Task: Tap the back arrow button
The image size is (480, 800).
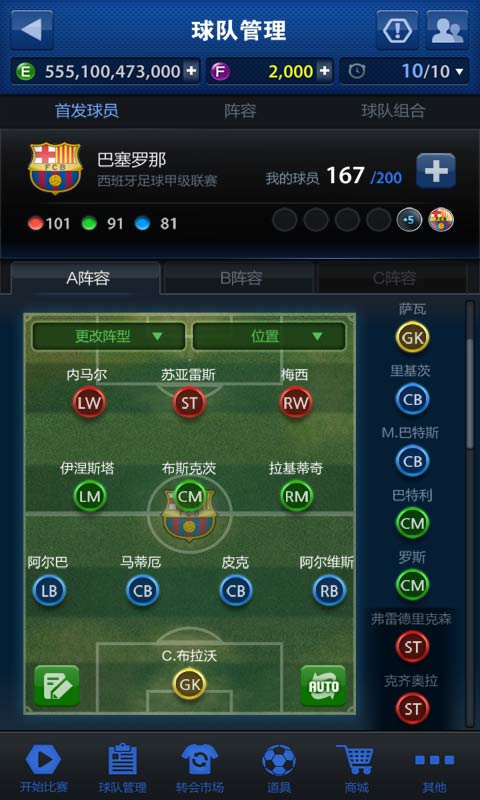Action: click(32, 30)
